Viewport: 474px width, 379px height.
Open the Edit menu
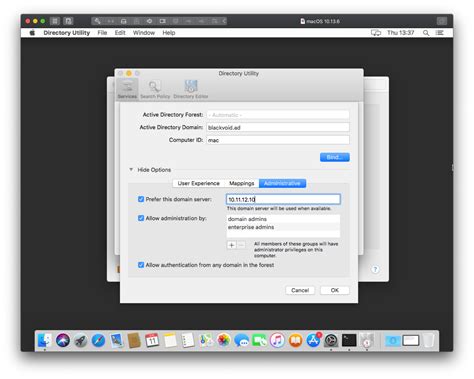pyautogui.click(x=120, y=33)
